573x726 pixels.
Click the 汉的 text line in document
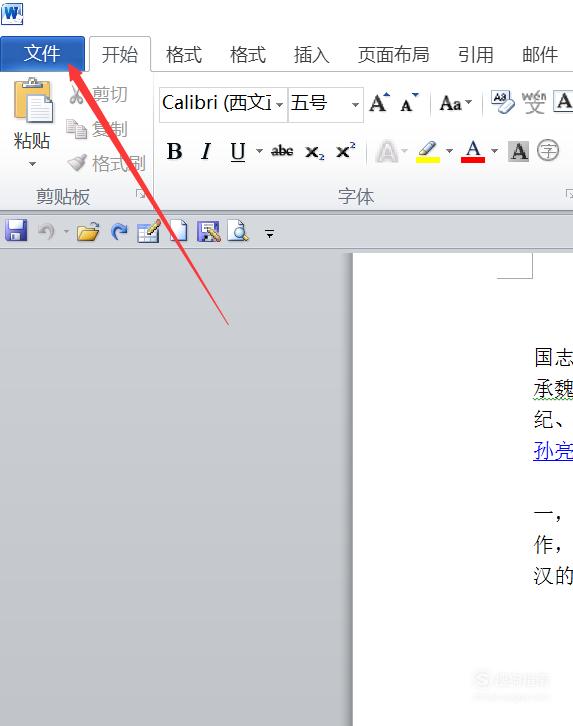[x=553, y=576]
